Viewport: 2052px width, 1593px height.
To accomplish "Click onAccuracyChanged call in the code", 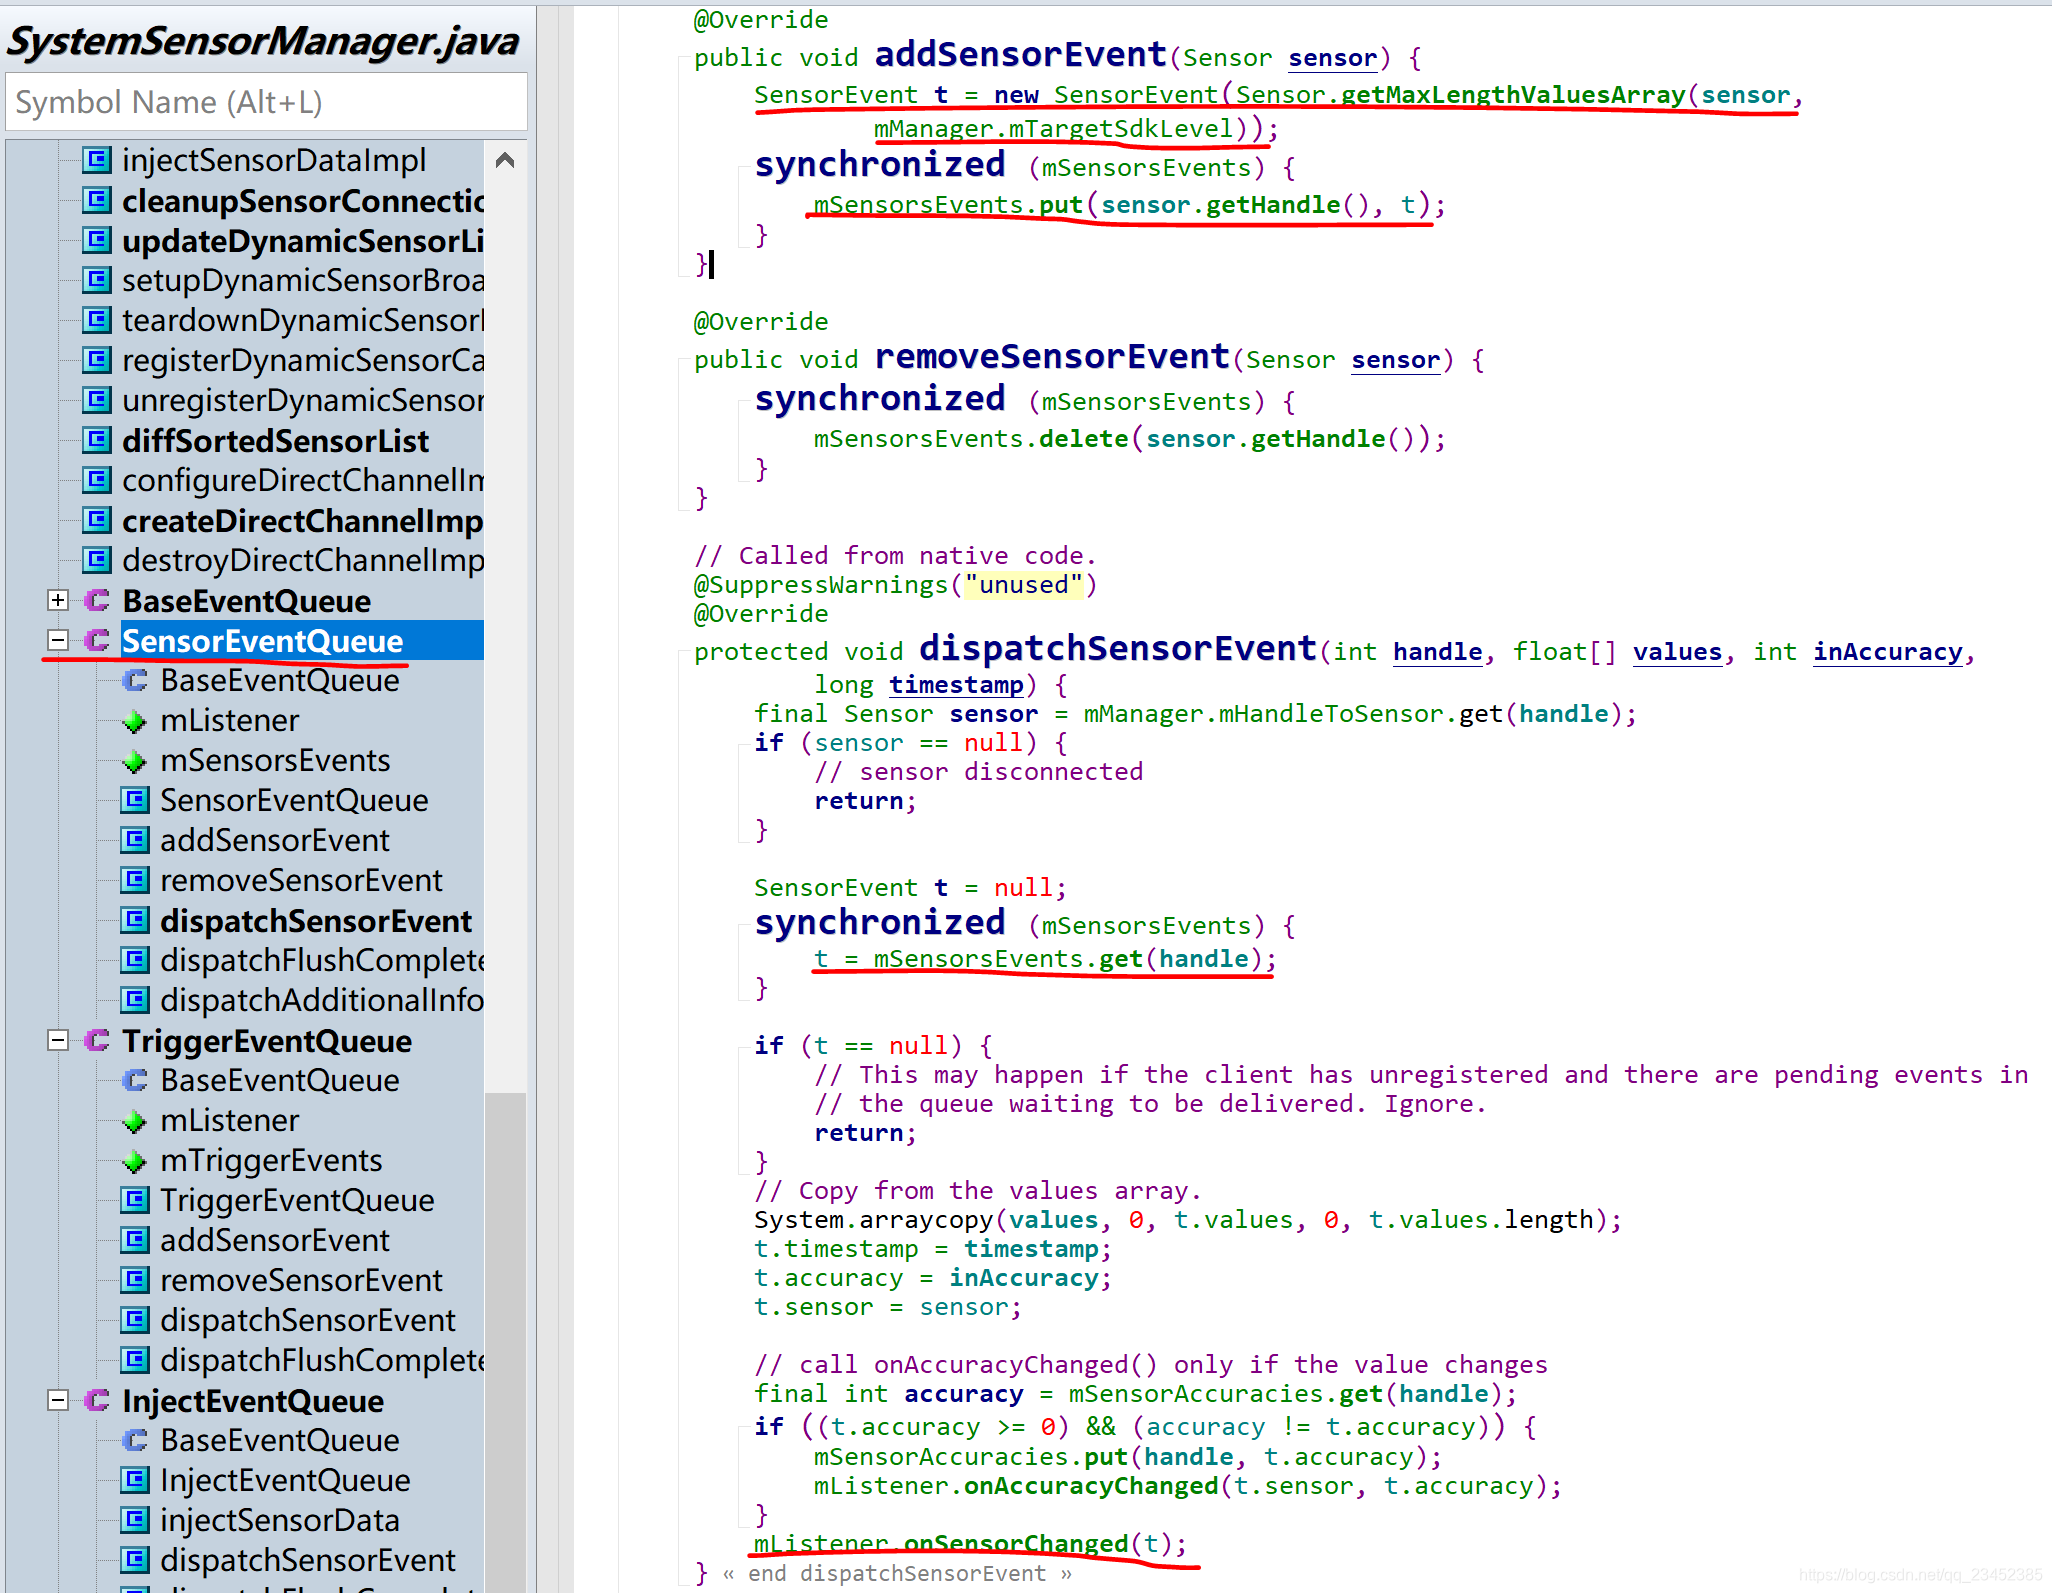I will pos(1090,1485).
